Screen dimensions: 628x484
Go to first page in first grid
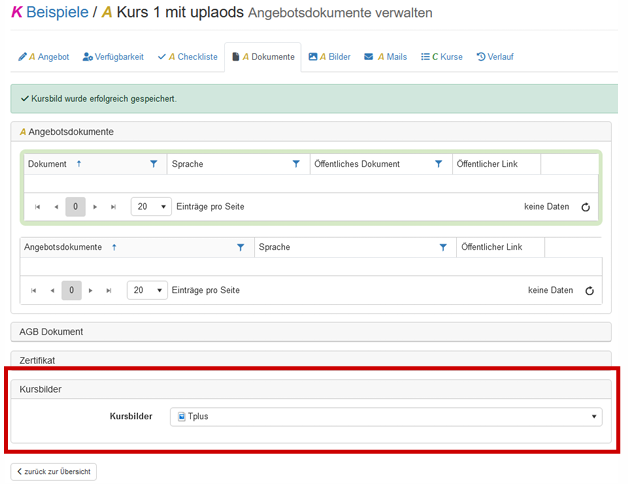[x=38, y=207]
